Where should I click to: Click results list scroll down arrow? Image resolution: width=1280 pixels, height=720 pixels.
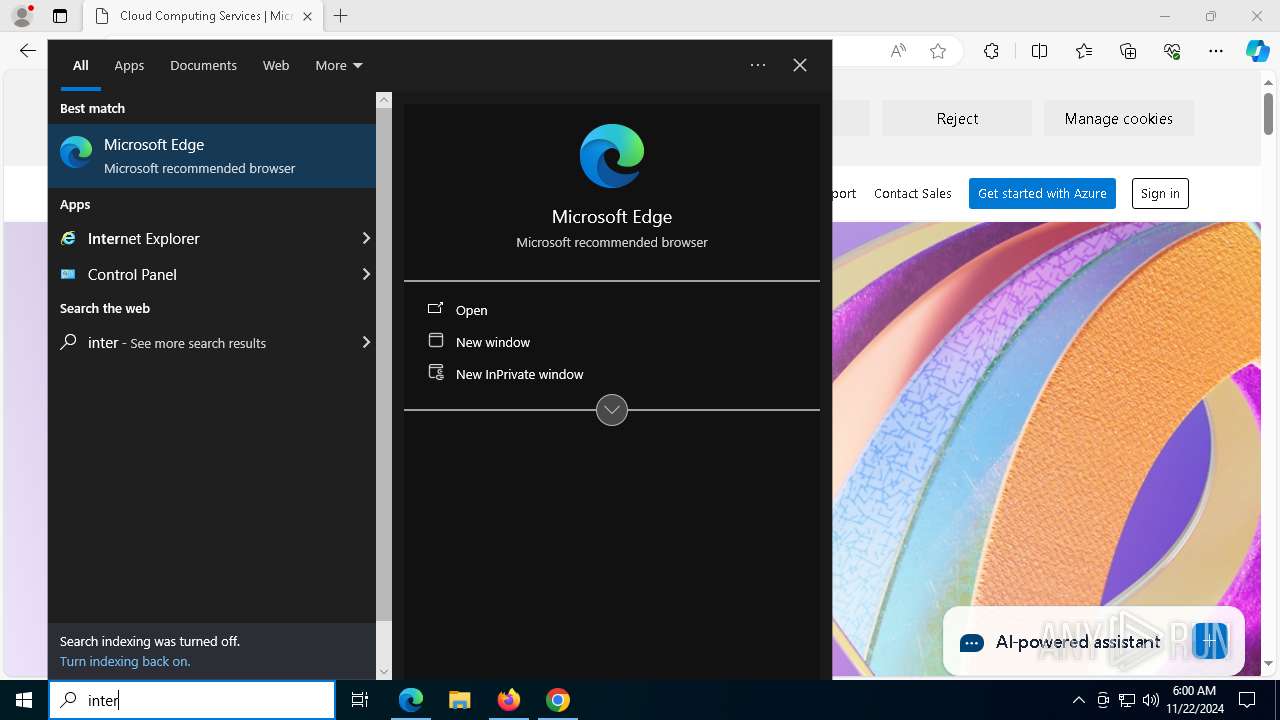[384, 672]
